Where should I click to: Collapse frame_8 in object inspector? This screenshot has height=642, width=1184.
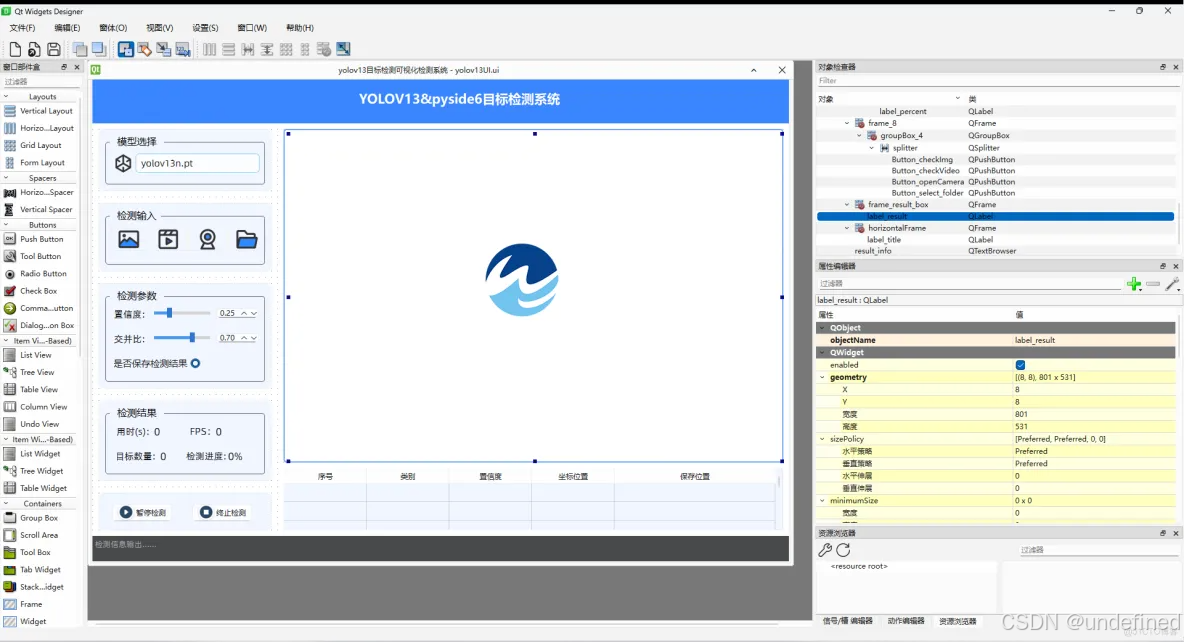pos(846,123)
